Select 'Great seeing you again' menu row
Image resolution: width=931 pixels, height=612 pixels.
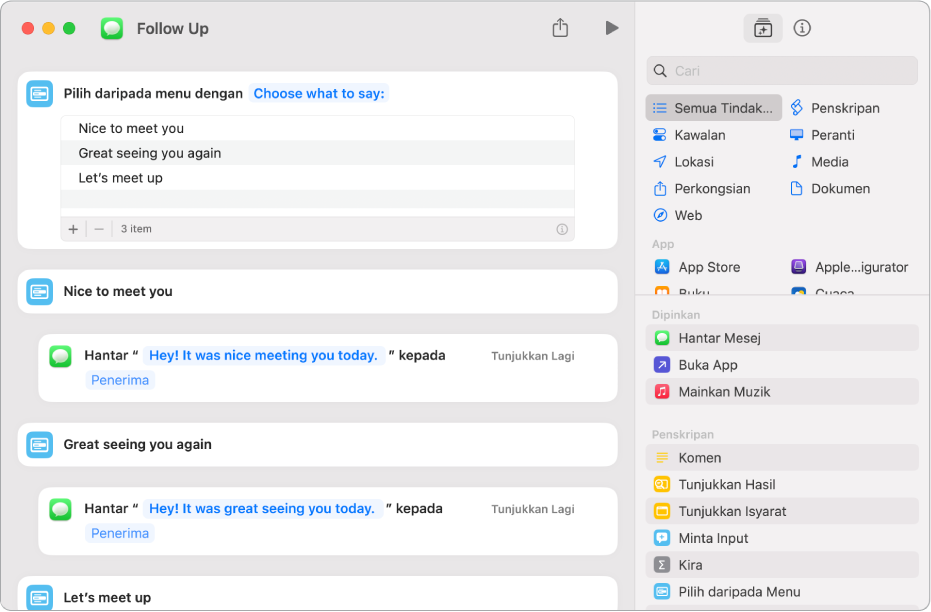coord(150,153)
